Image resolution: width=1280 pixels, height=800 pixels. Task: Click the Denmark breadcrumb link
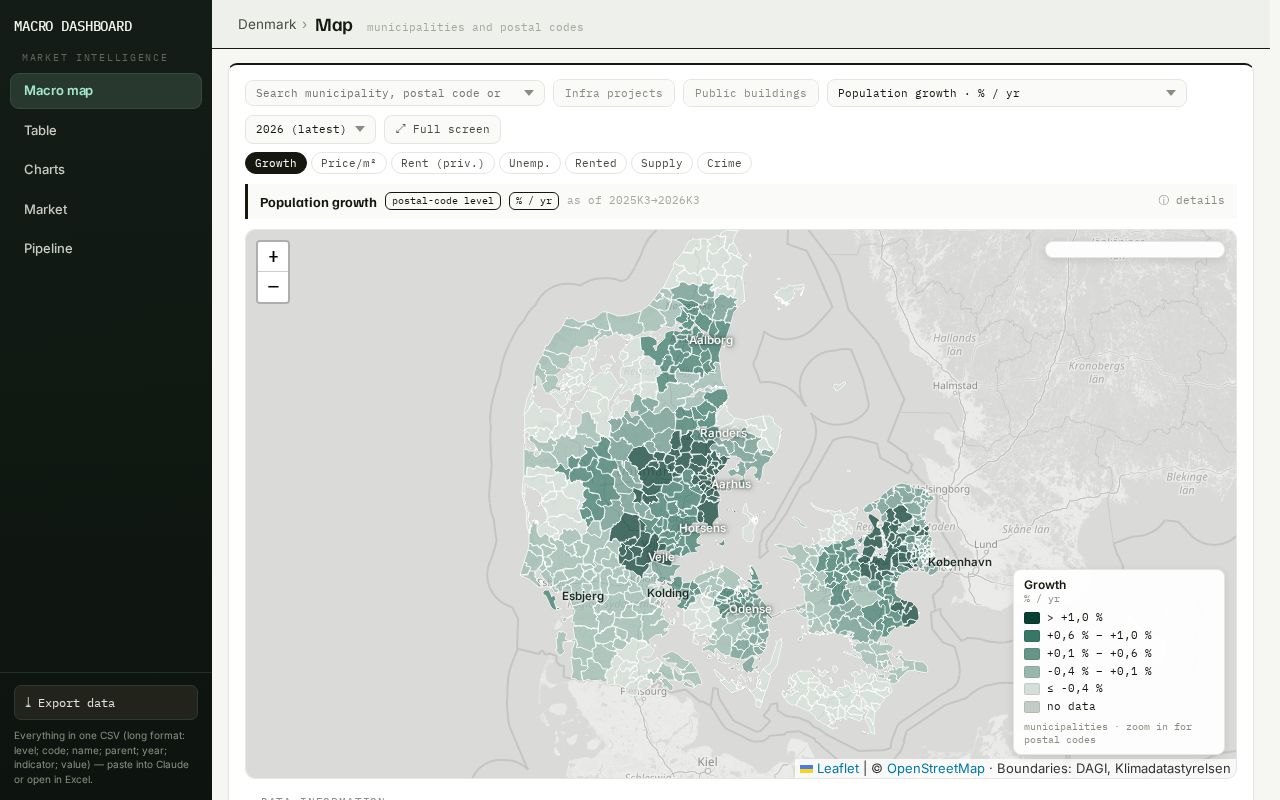point(267,24)
